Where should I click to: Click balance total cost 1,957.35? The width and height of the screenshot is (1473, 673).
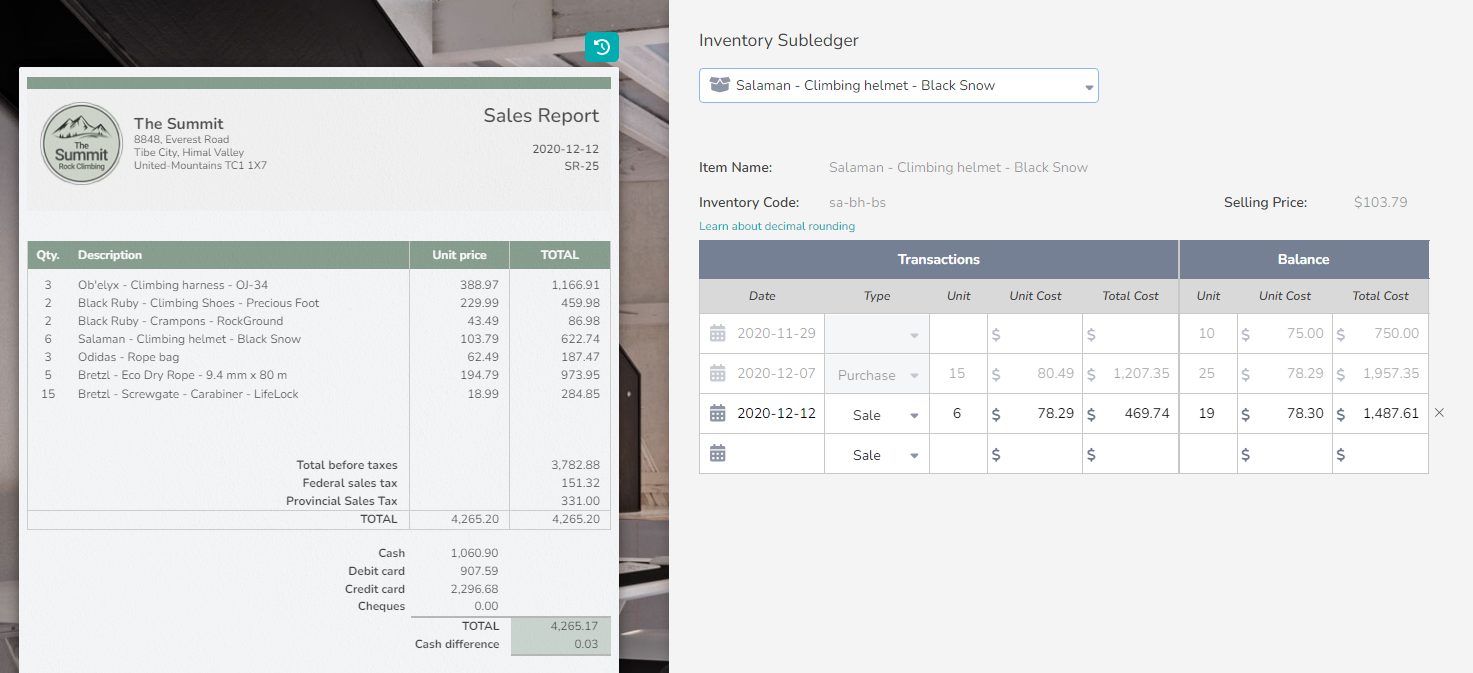(x=1380, y=374)
